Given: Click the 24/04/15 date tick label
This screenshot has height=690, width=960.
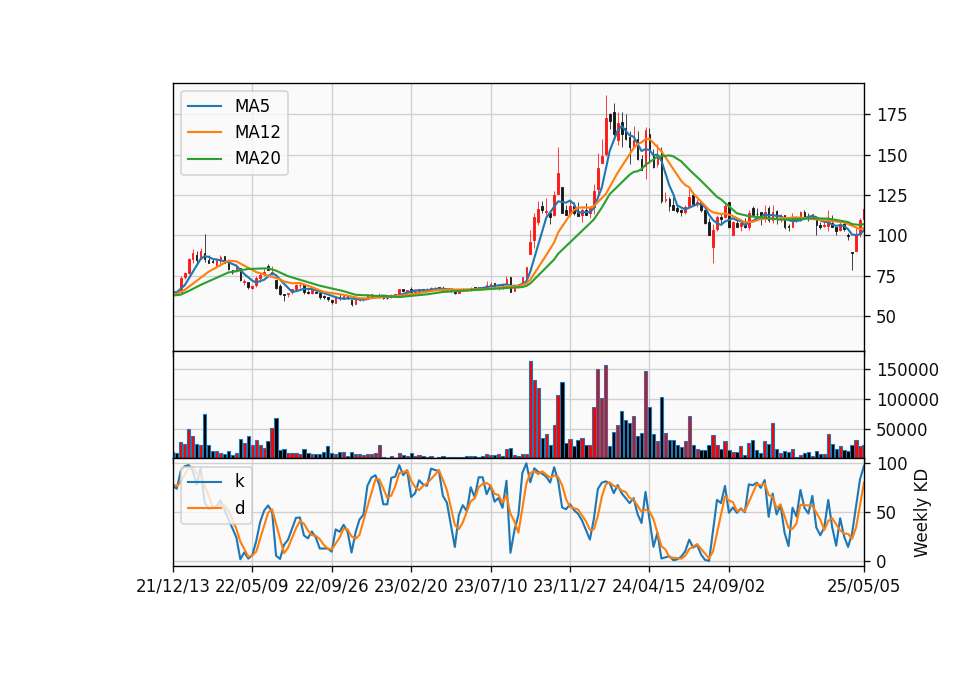Looking at the screenshot, I should click(x=649, y=587).
